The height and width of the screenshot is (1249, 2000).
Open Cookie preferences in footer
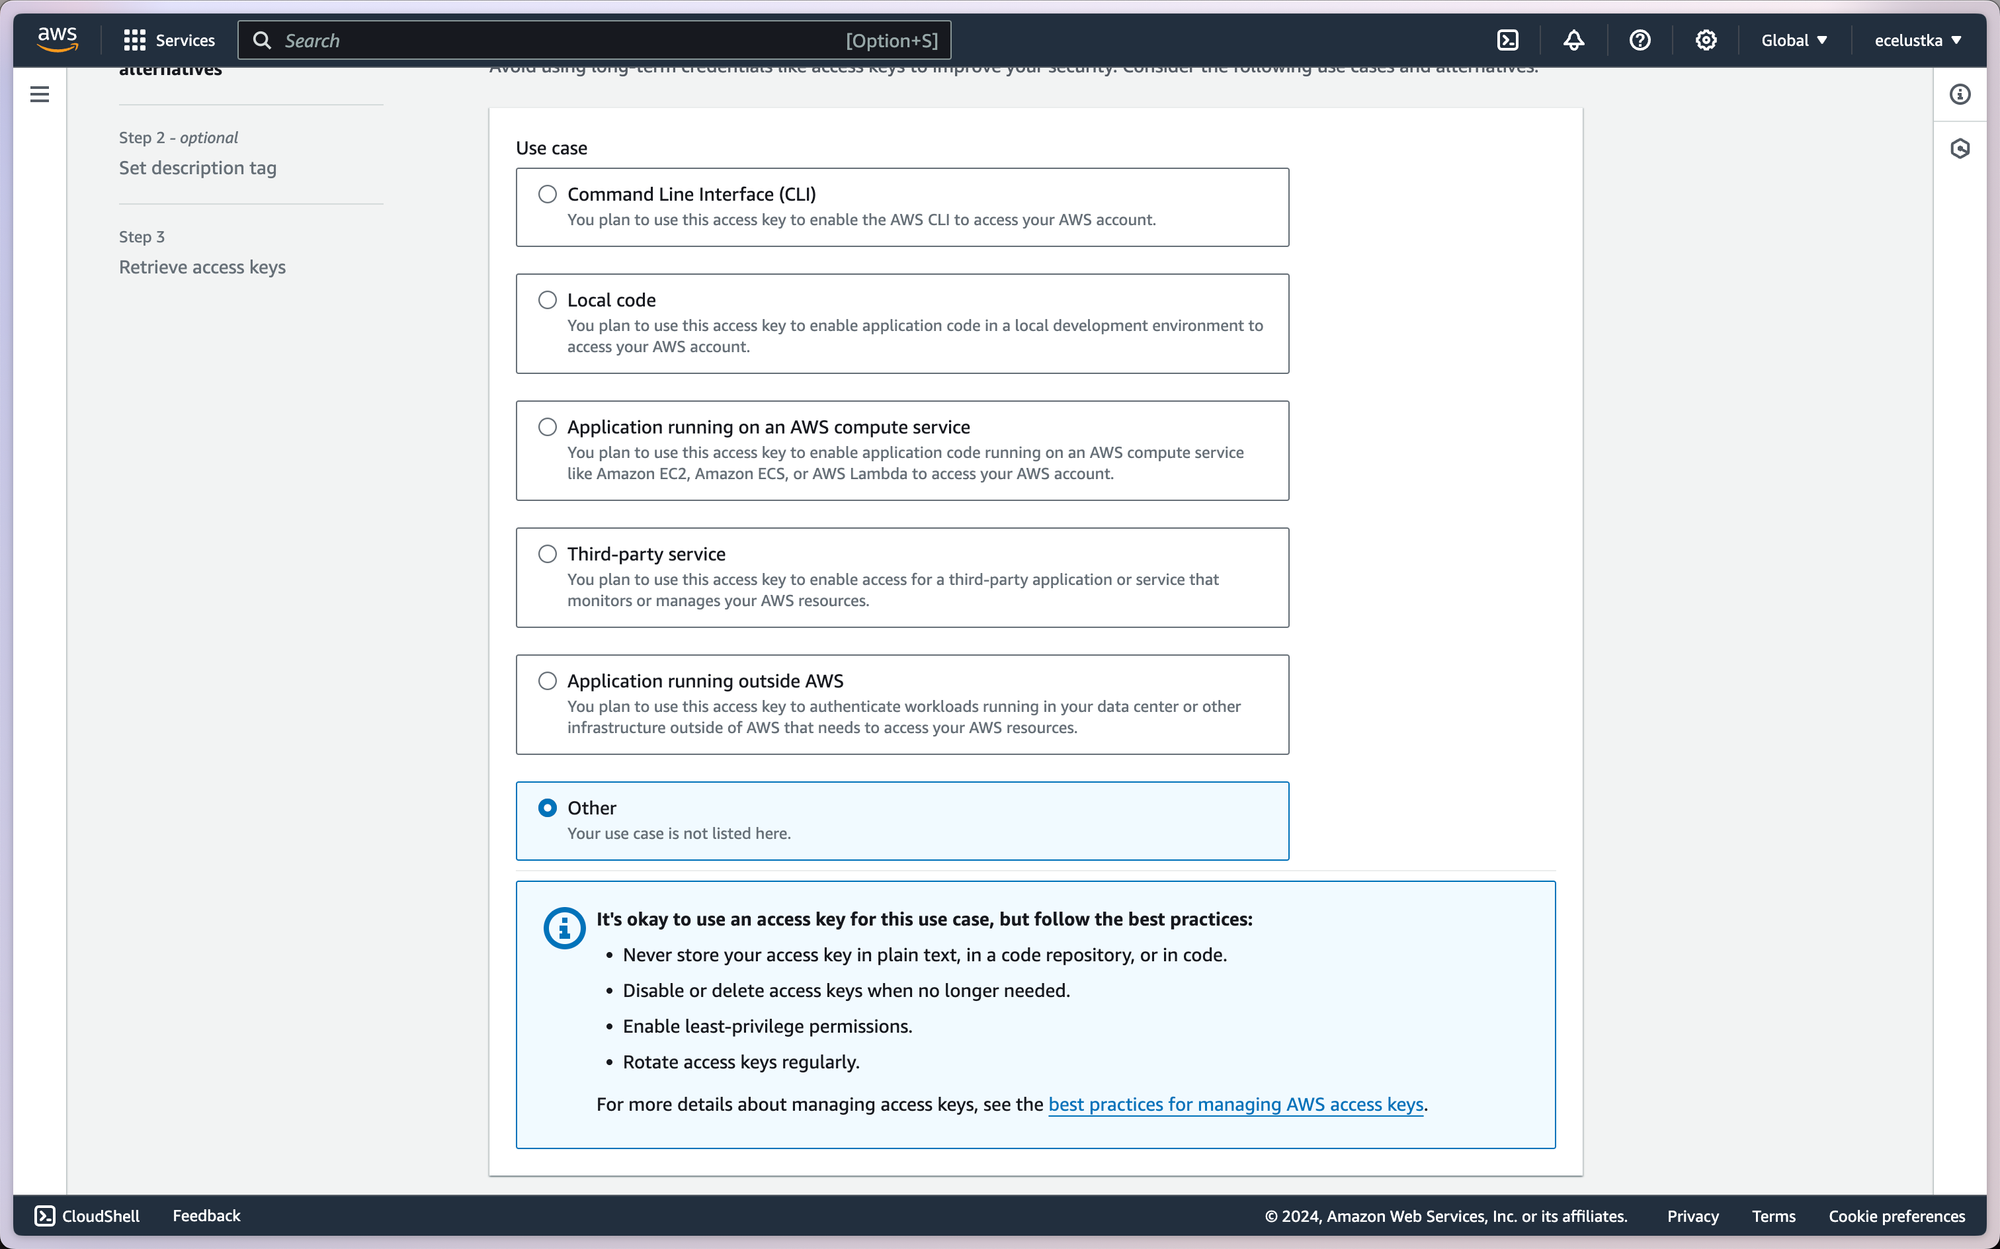(1896, 1216)
